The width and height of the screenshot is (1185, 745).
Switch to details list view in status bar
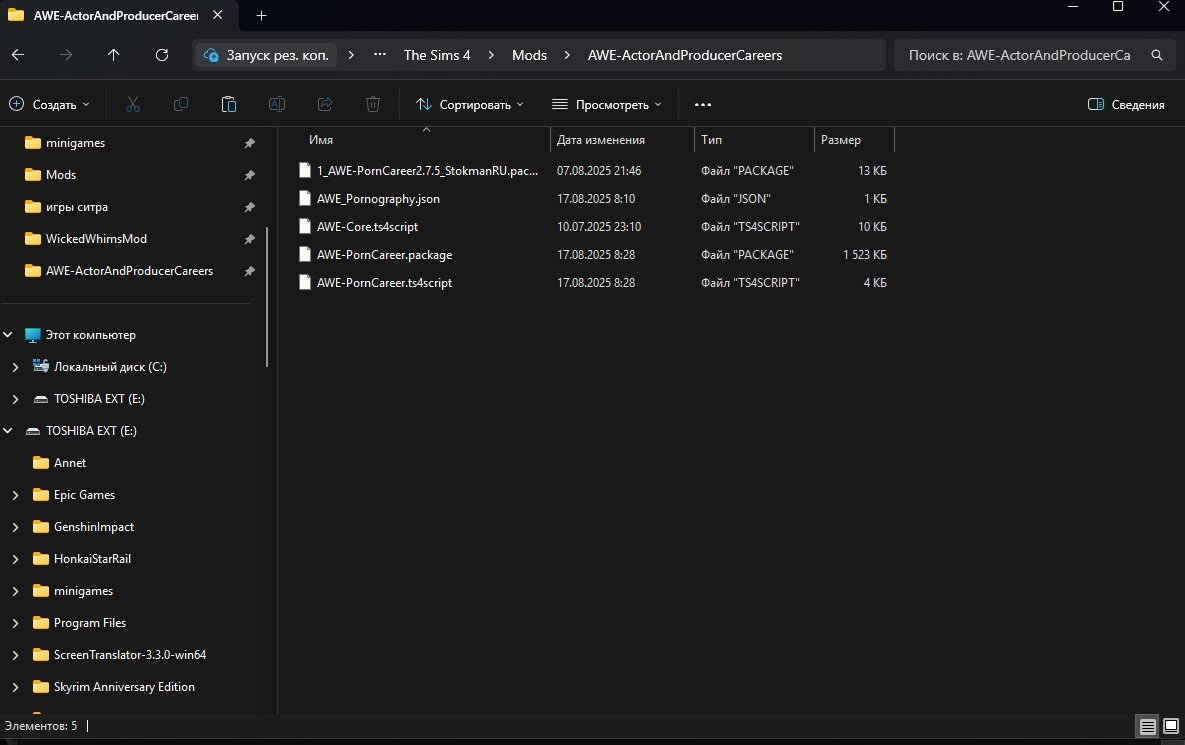click(1147, 726)
